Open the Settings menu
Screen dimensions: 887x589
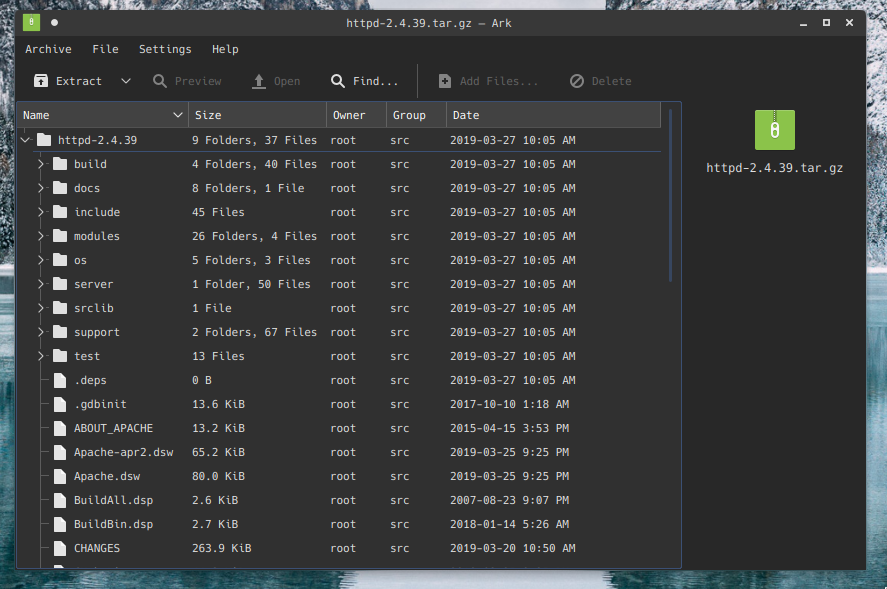pyautogui.click(x=165, y=49)
